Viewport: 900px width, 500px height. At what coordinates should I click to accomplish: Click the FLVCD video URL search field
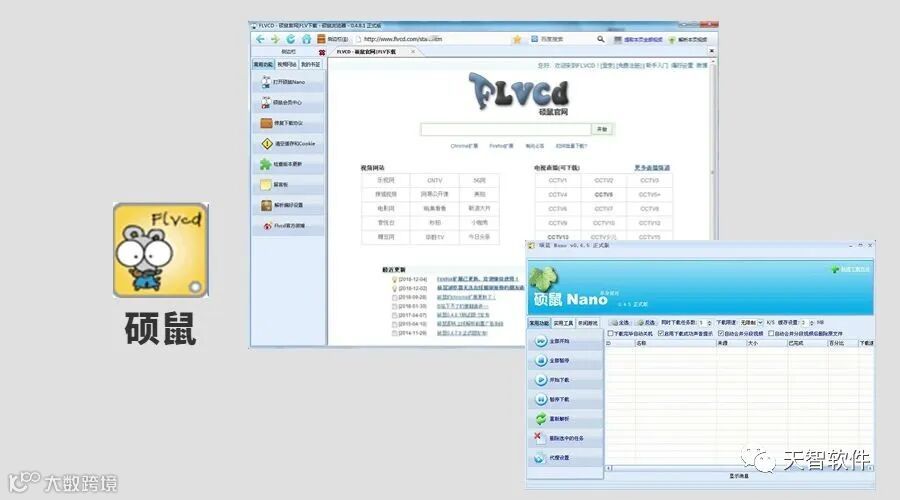[x=505, y=129]
